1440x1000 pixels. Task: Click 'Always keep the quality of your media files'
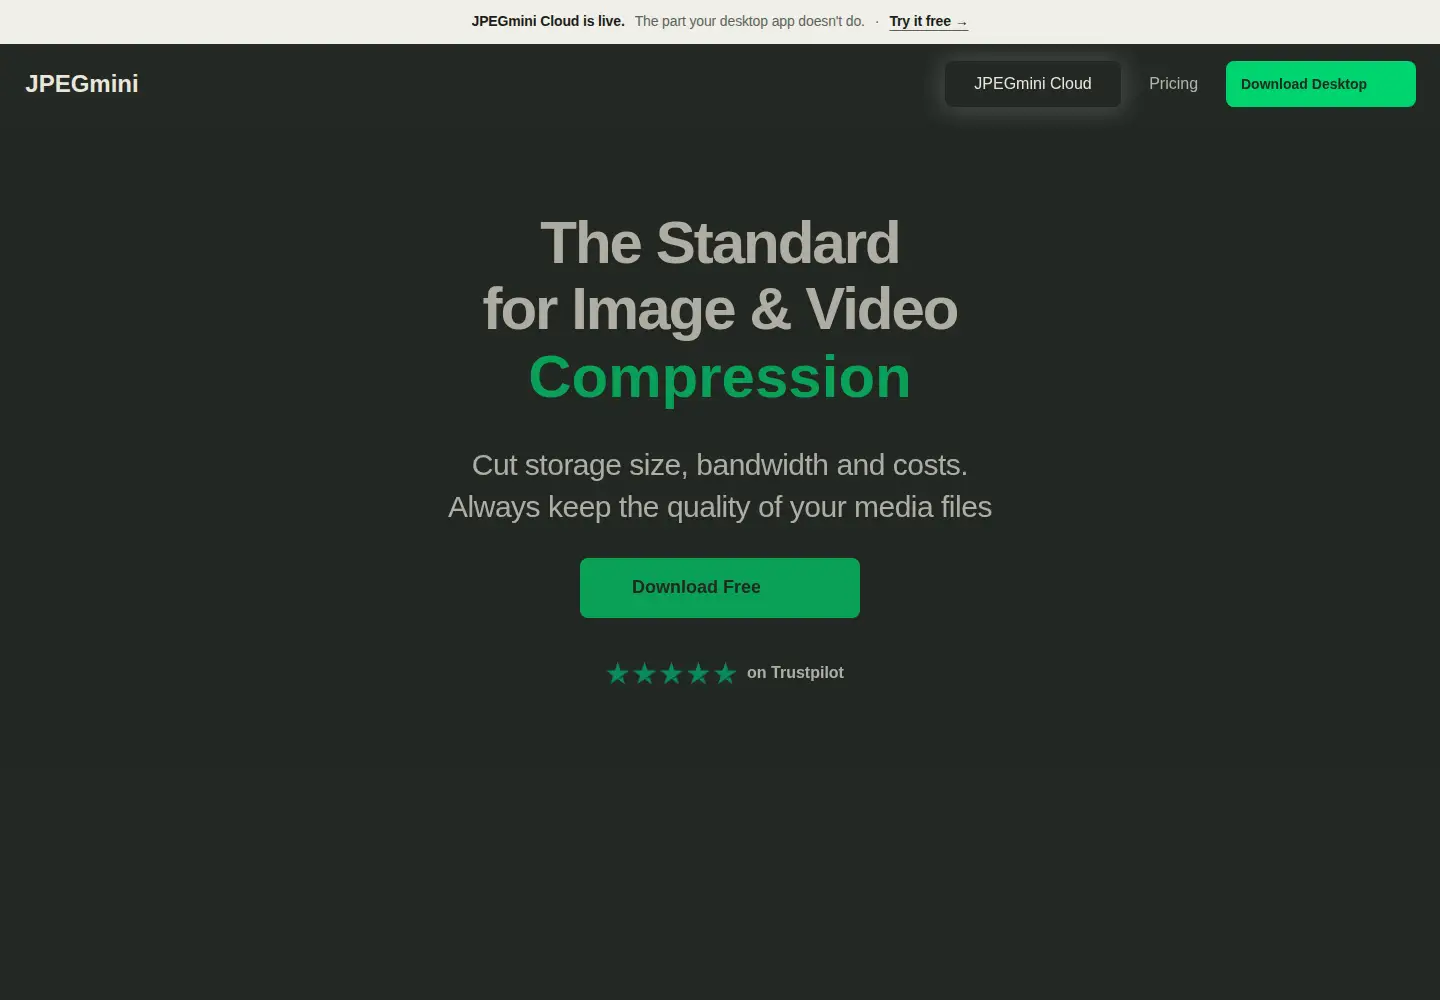click(x=720, y=507)
